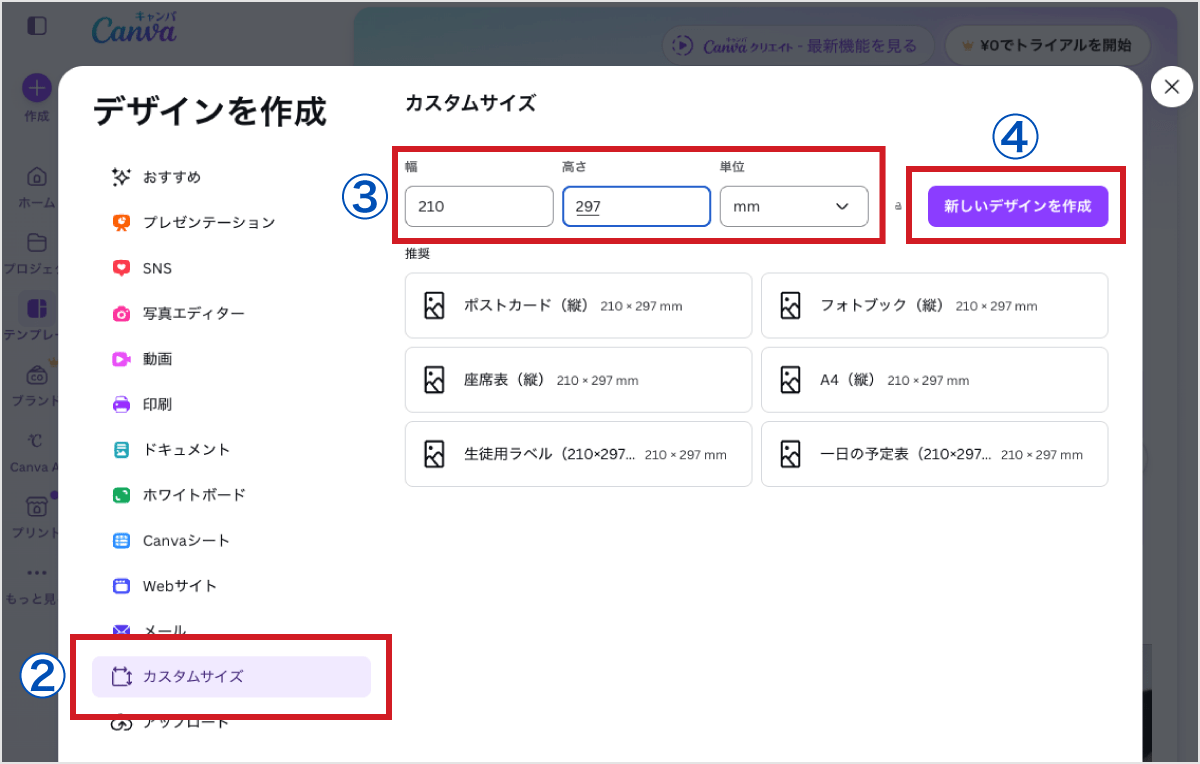
Task: Select the ホワイトボード option
Action: (x=194, y=494)
